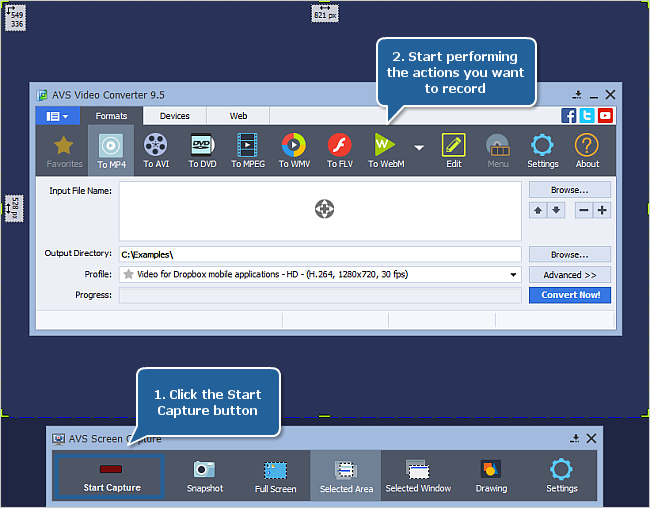Screen dimensions: 650x508
Task: Pin the AVS Screen Capture window
Action: pyautogui.click(x=575, y=438)
